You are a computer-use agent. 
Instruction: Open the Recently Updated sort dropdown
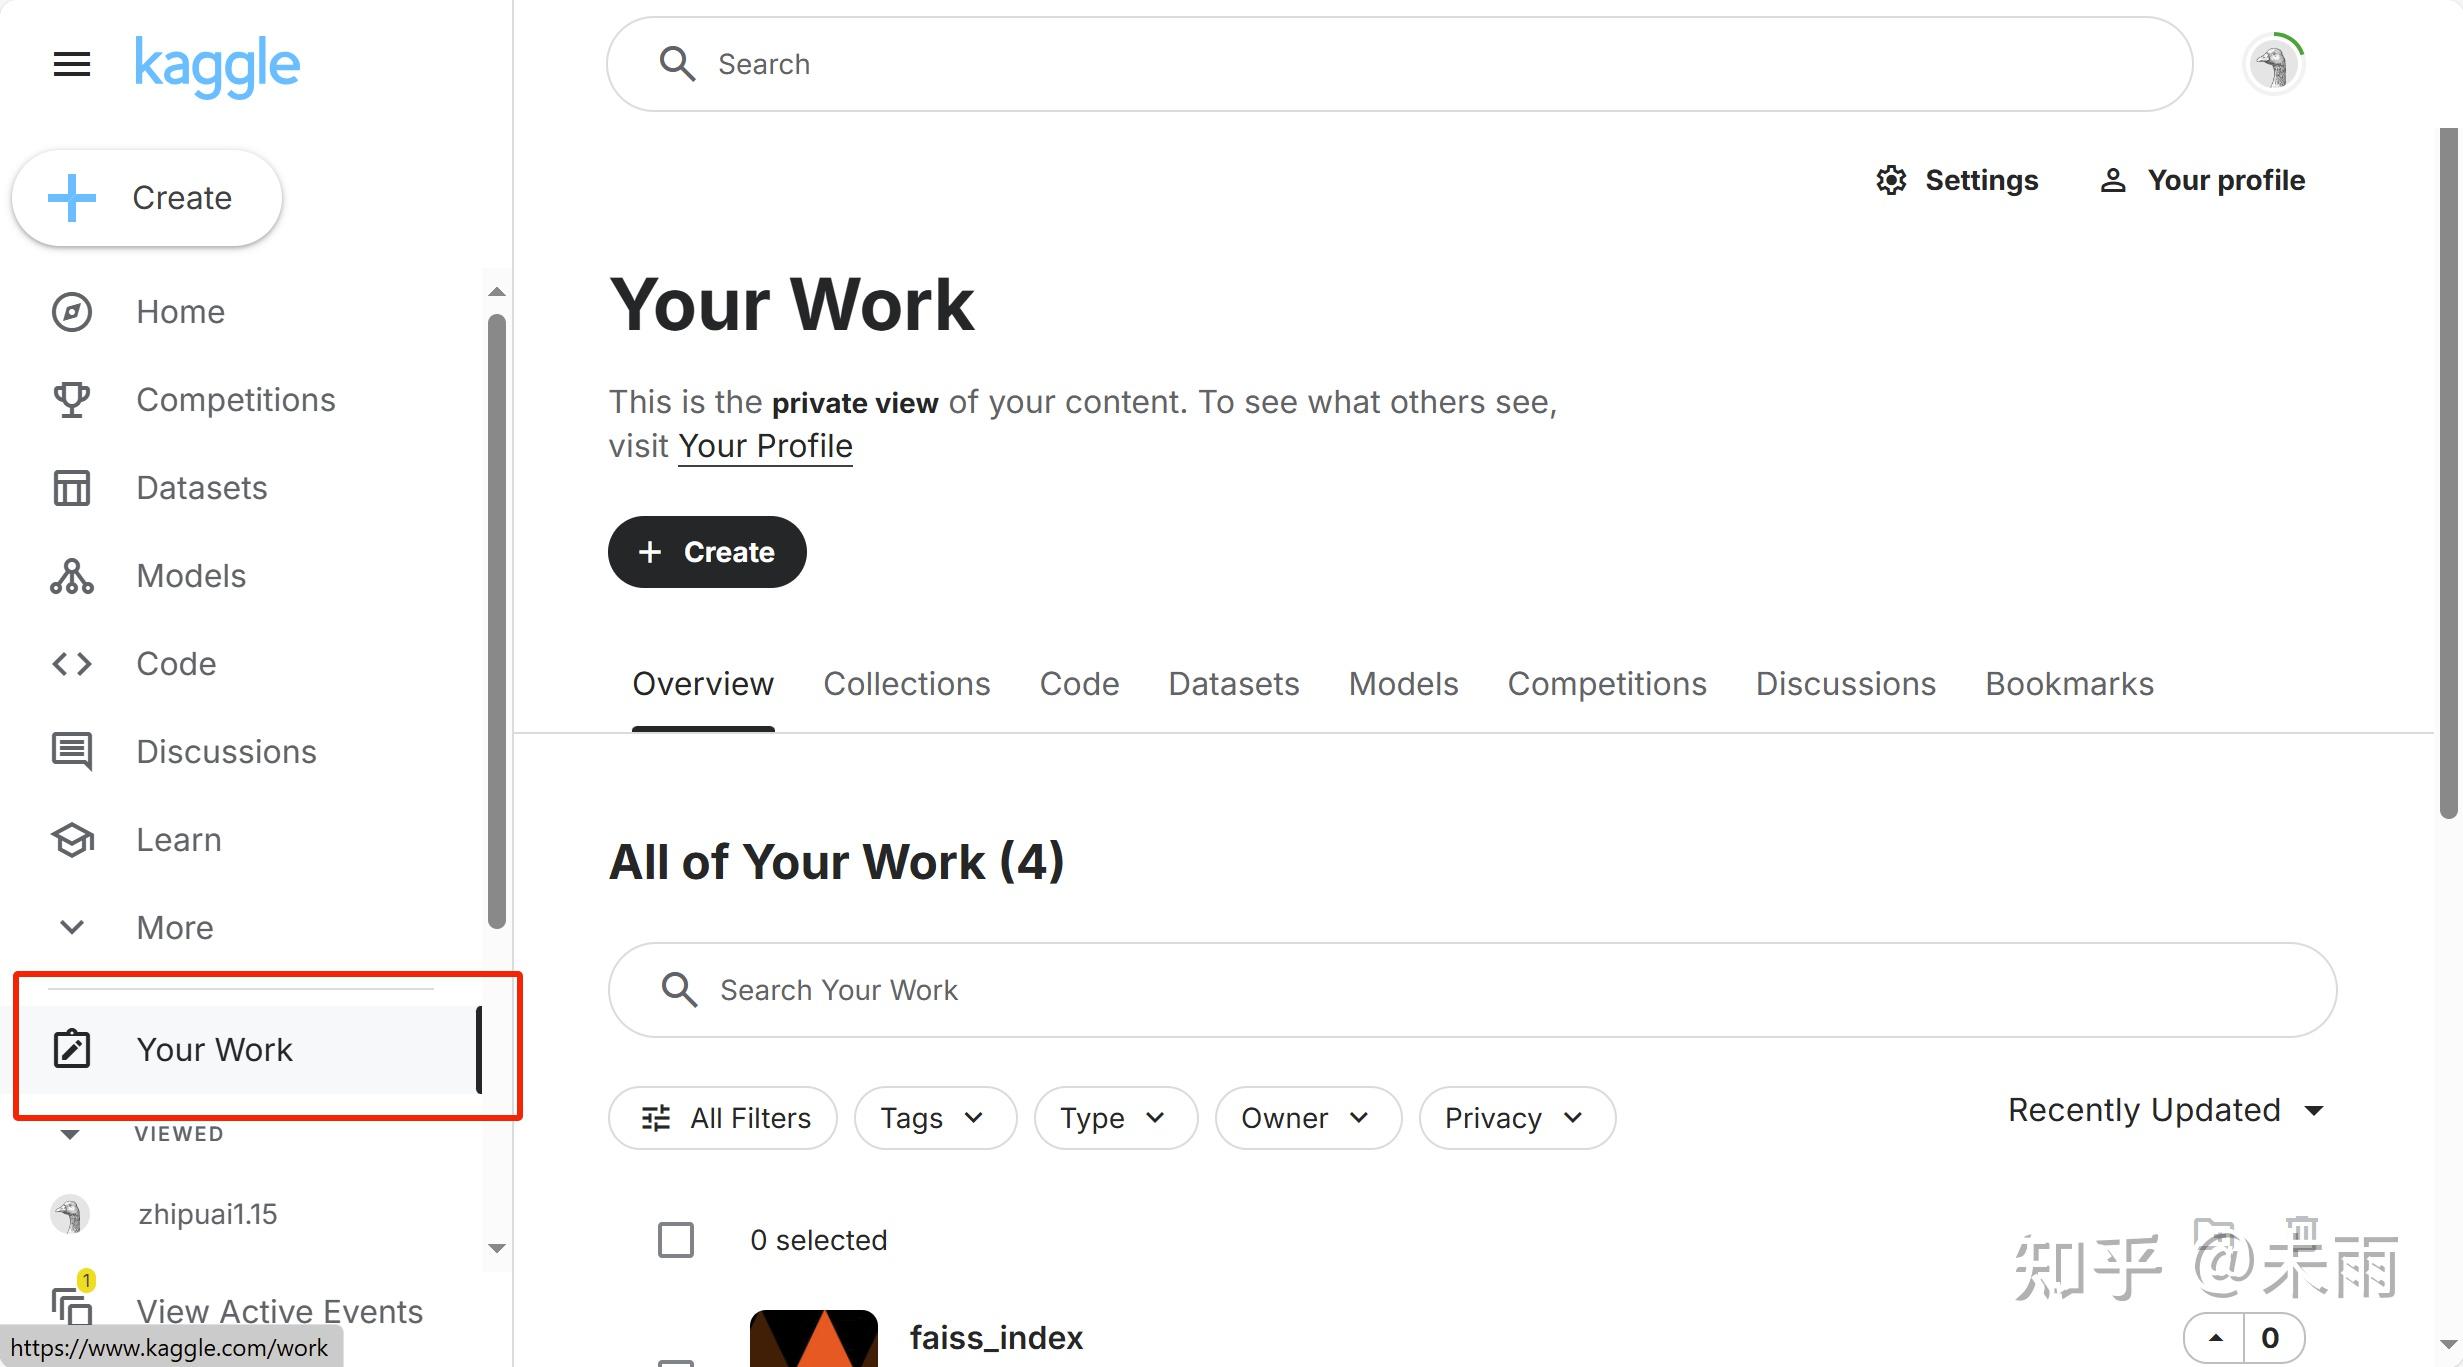2165,1110
